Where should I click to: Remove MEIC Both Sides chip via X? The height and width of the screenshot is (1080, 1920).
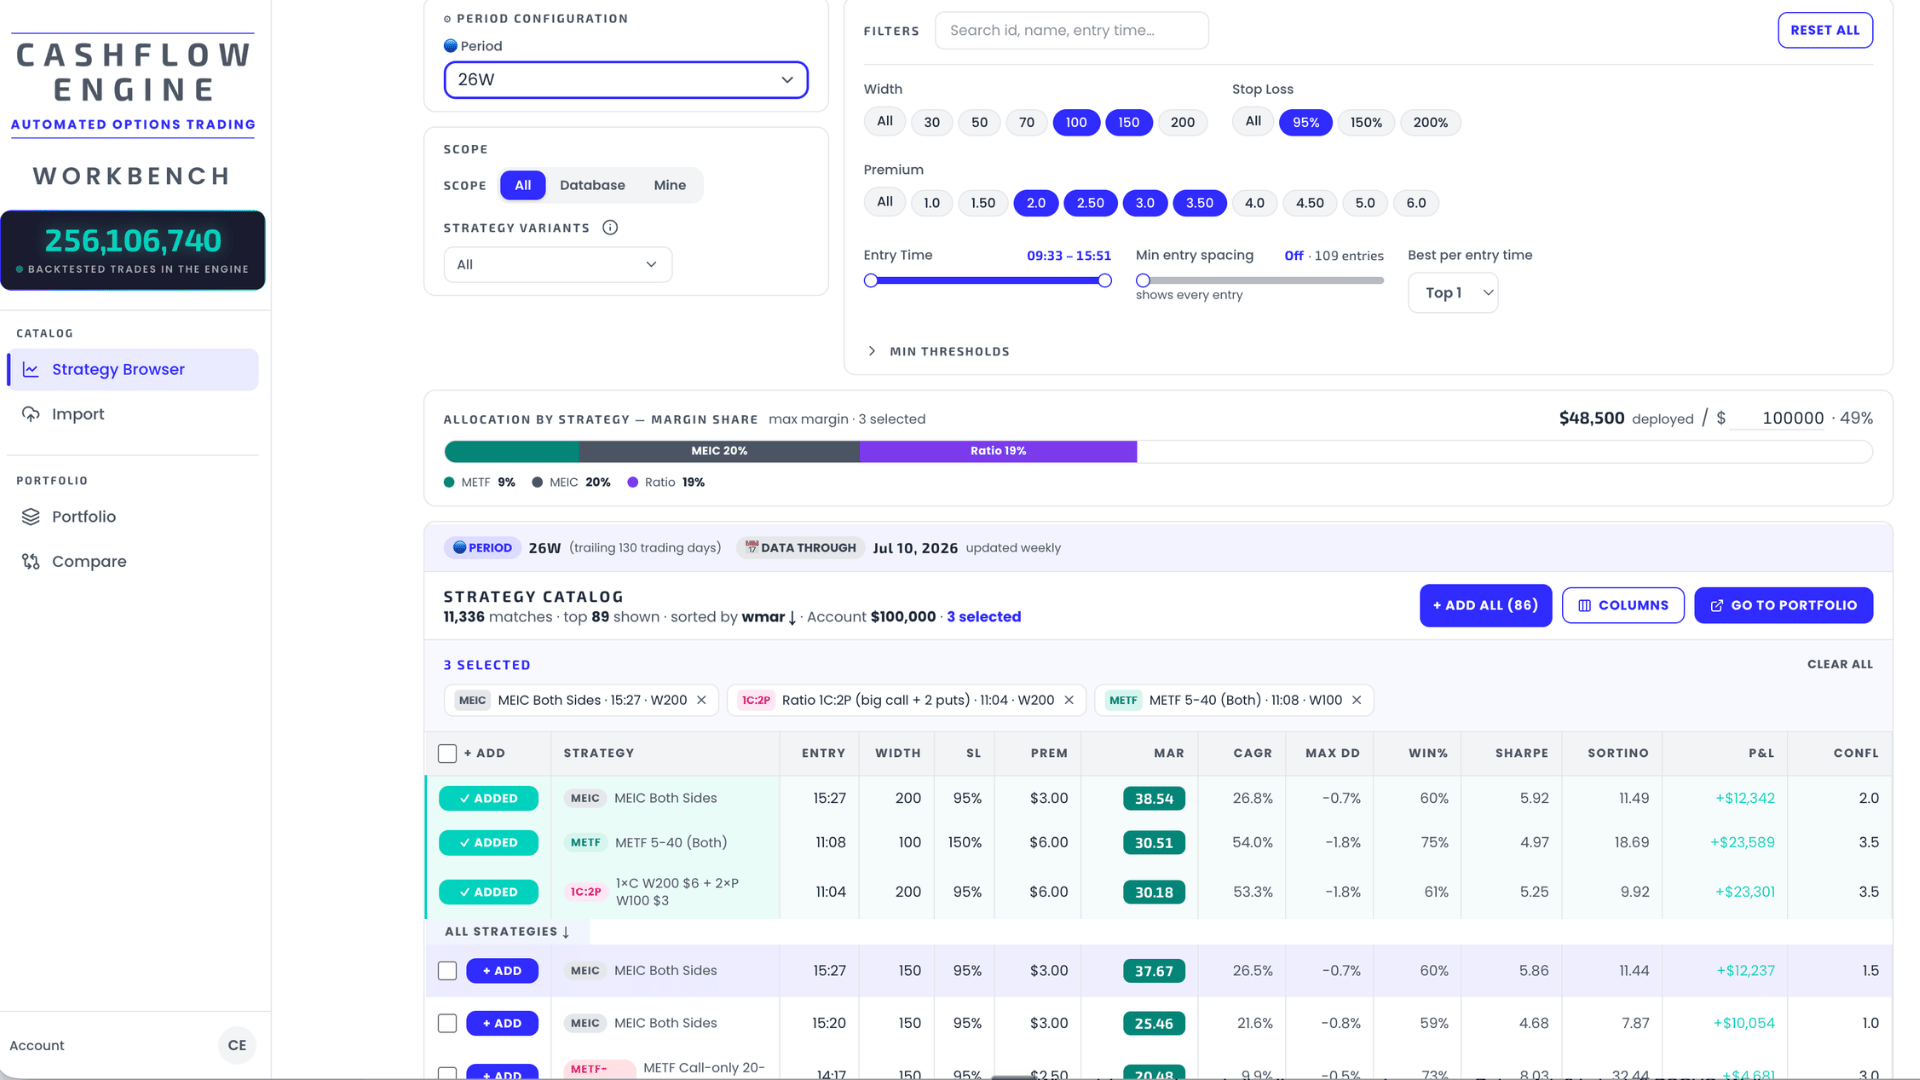click(x=702, y=700)
